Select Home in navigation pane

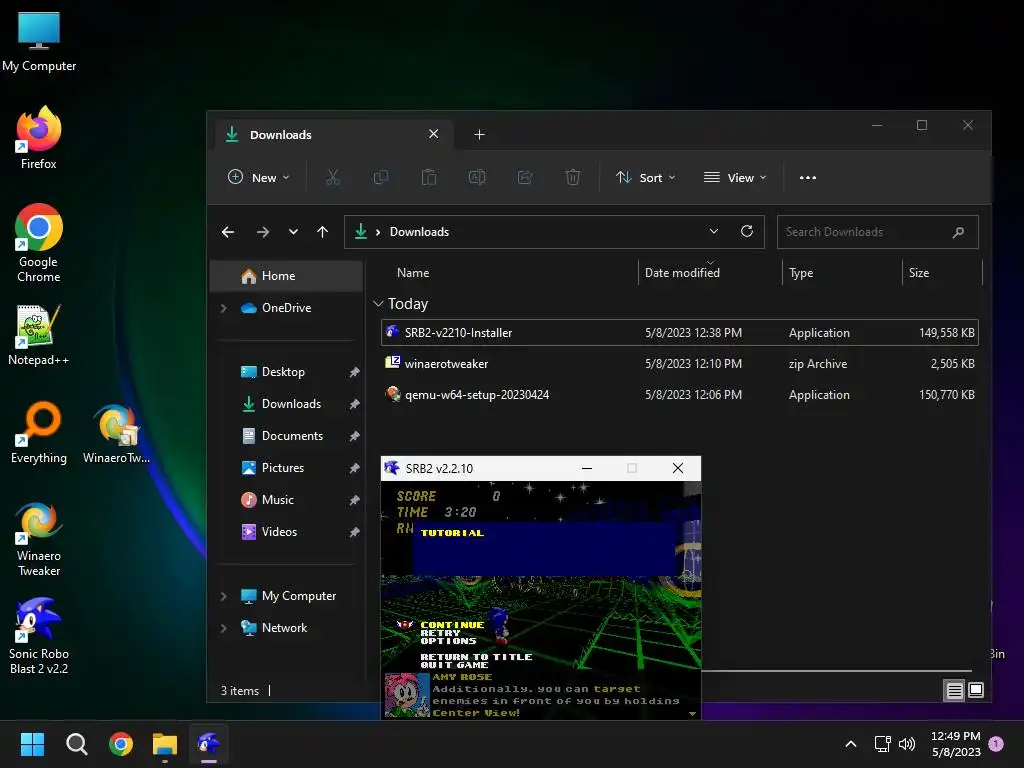[x=286, y=276]
